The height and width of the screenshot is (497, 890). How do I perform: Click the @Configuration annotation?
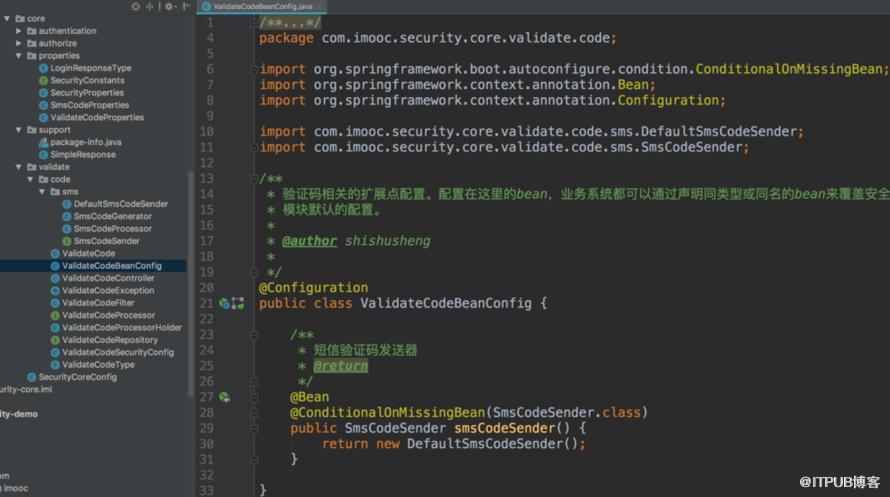(313, 288)
